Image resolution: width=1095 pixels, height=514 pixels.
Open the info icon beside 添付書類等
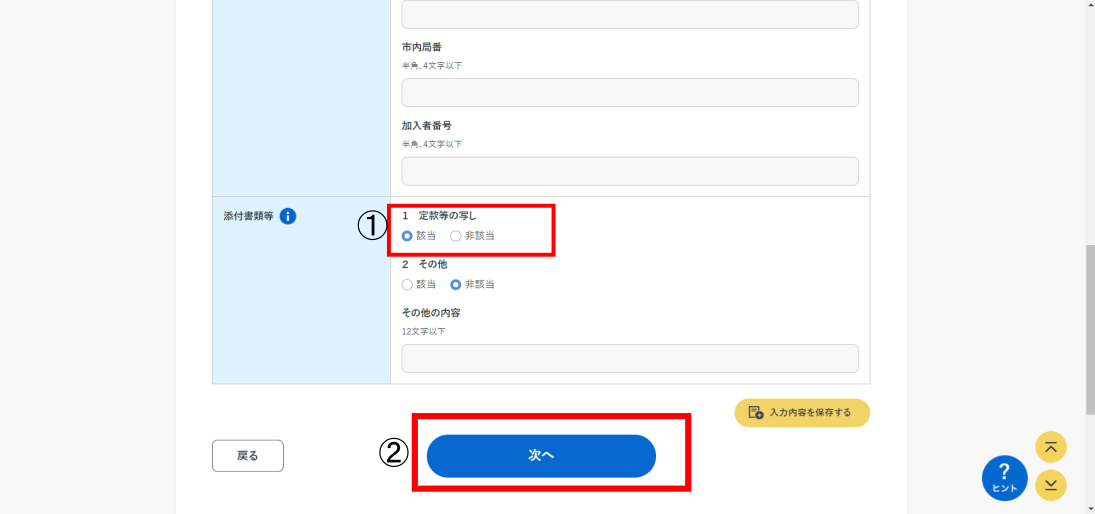click(x=288, y=216)
